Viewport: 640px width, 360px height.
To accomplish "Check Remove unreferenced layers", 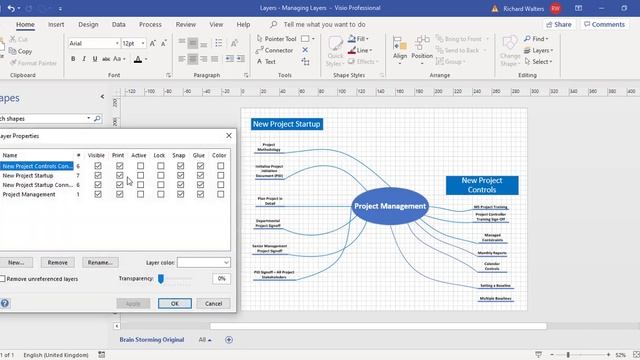I will point(3,279).
